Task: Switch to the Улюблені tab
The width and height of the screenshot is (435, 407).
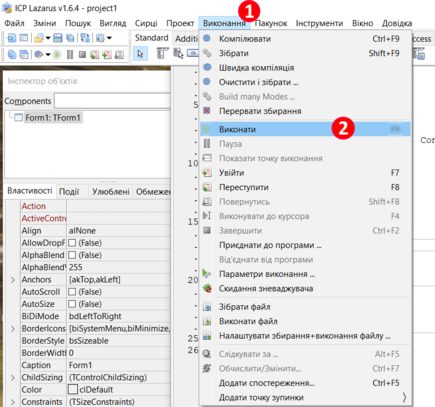Action: tap(111, 192)
